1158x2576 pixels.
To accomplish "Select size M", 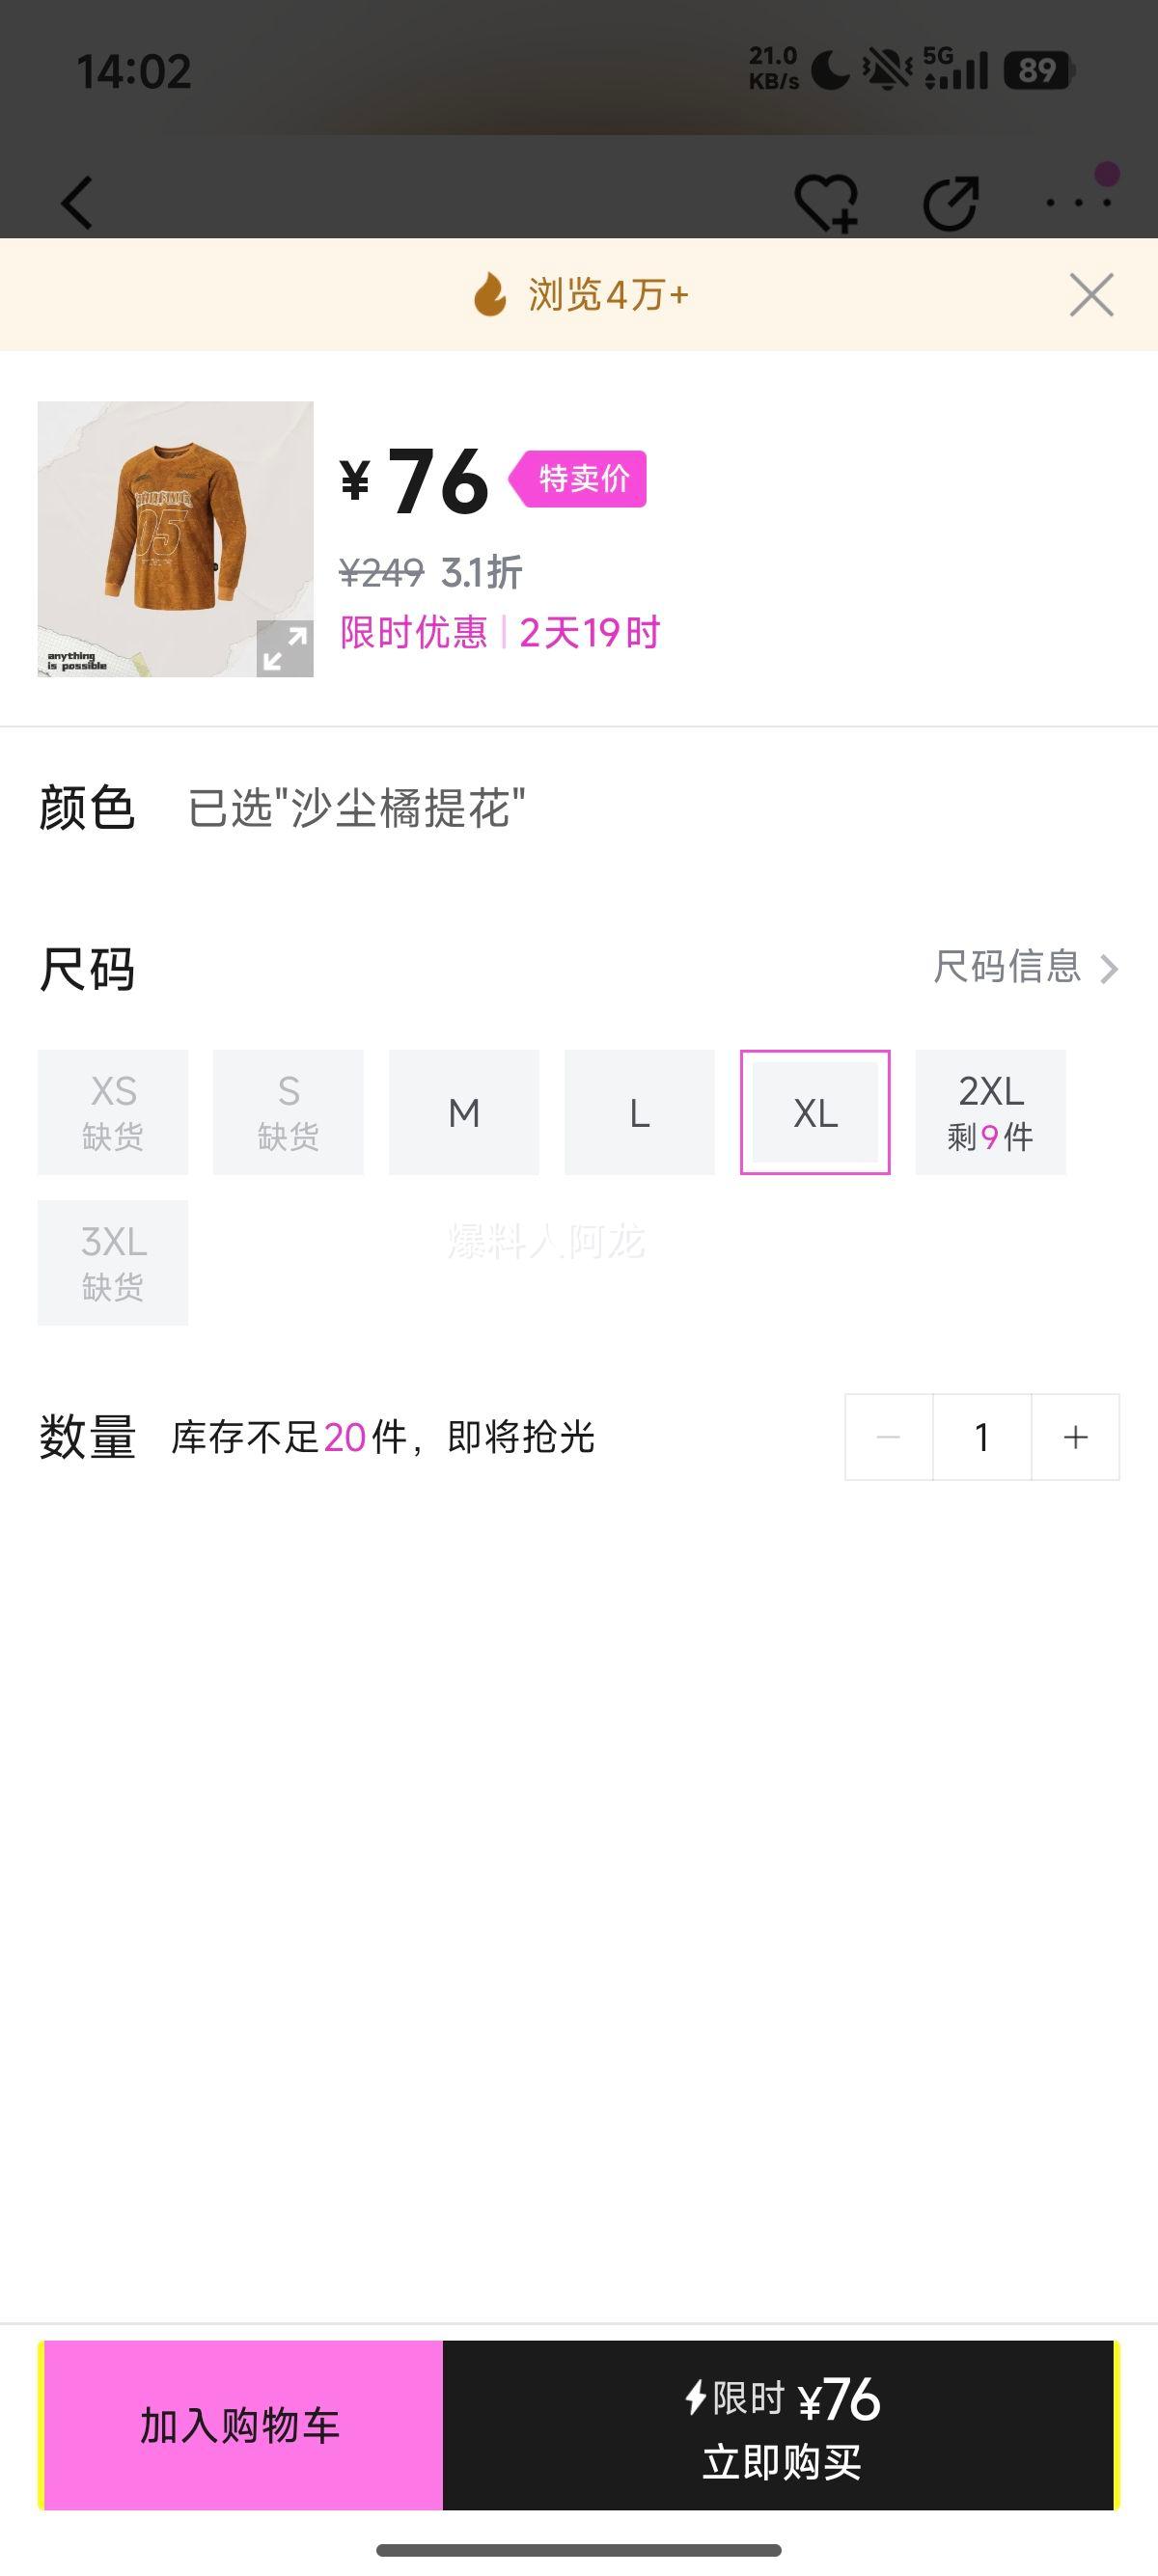I will 464,1112.
